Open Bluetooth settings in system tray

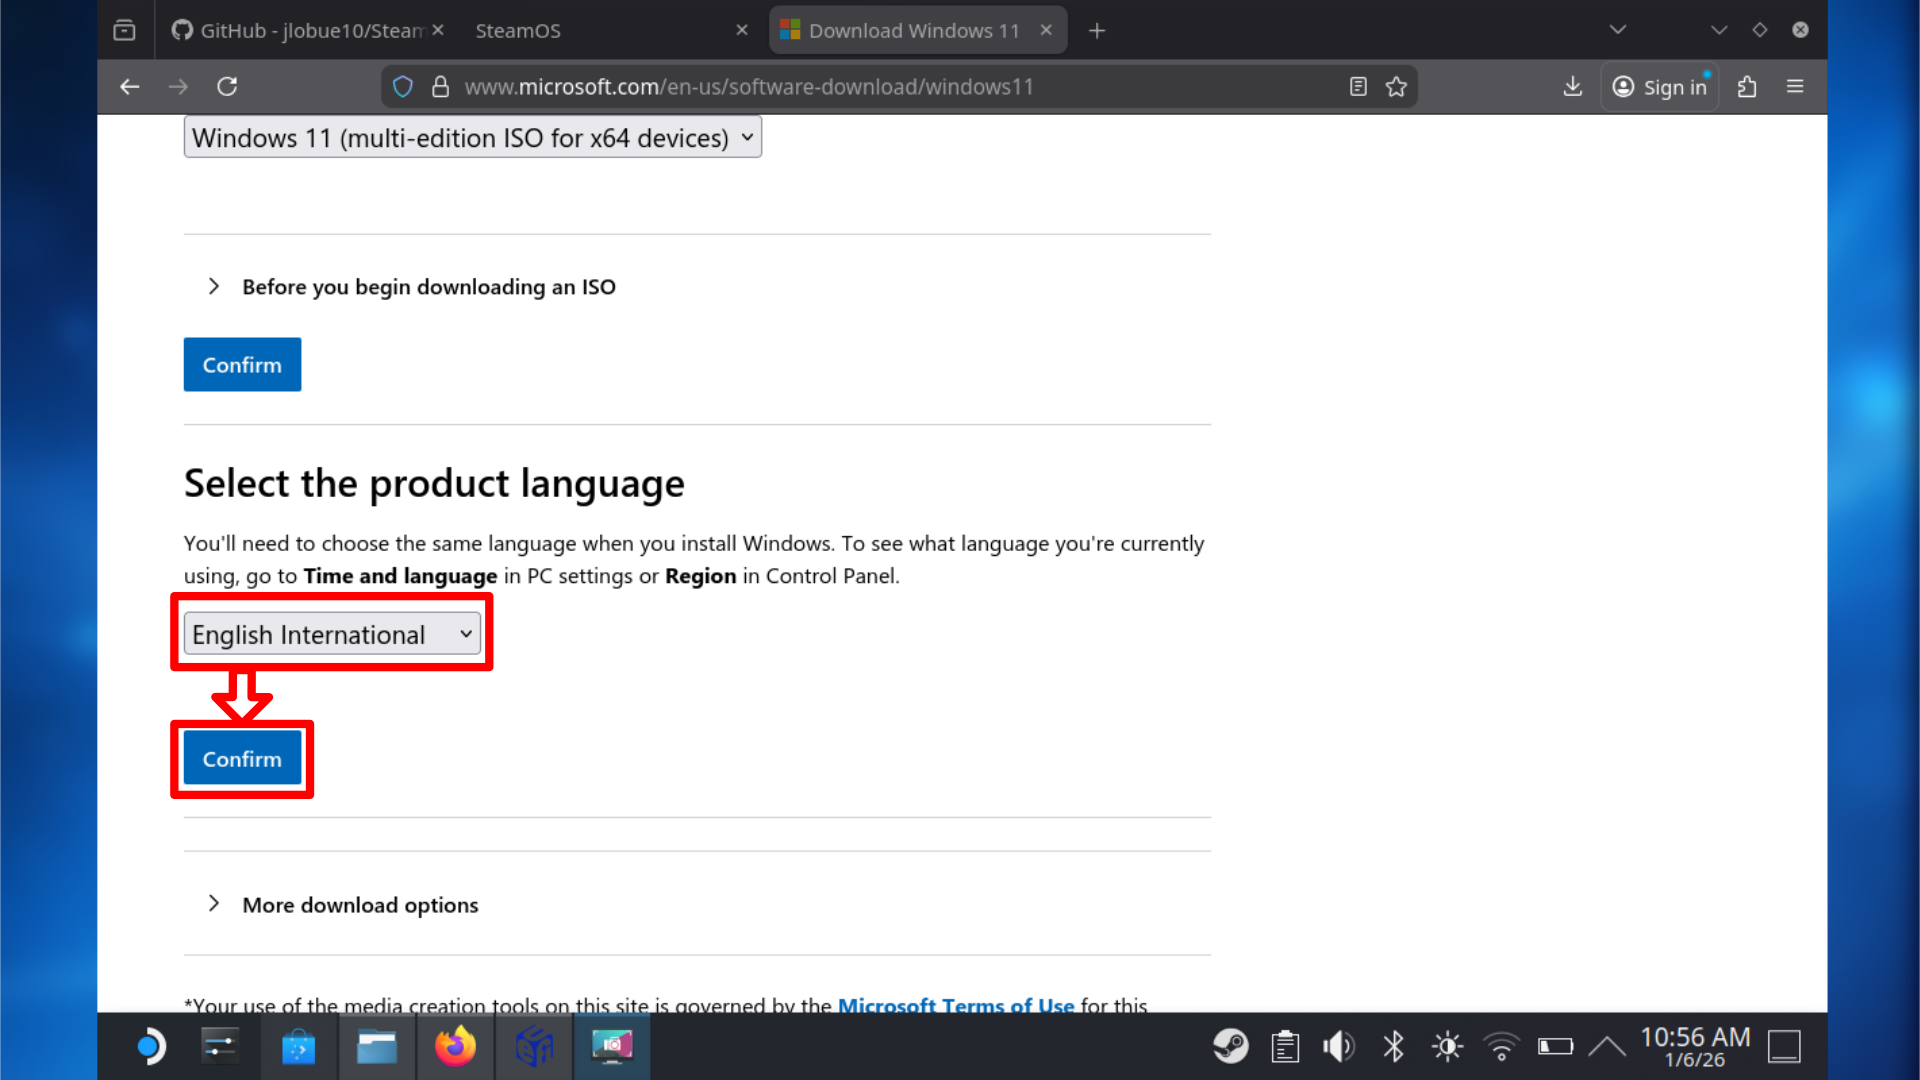1393,1047
